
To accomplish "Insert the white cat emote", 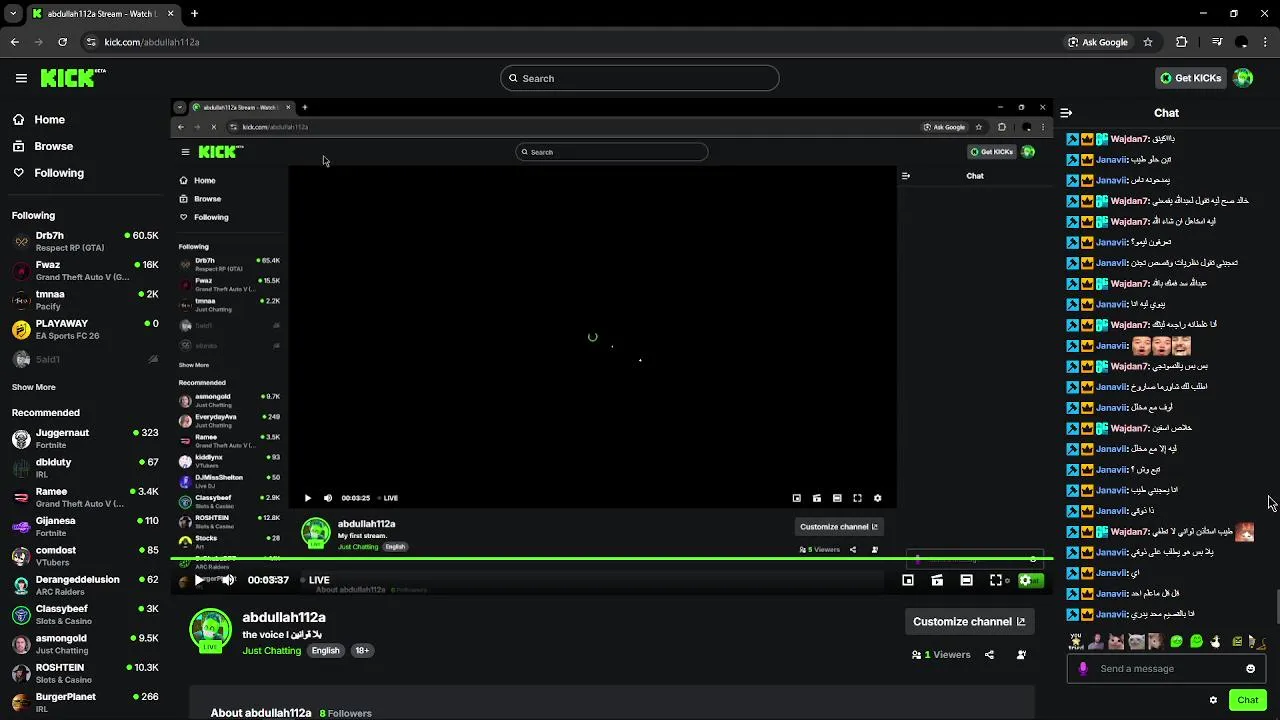I will point(1136,641).
